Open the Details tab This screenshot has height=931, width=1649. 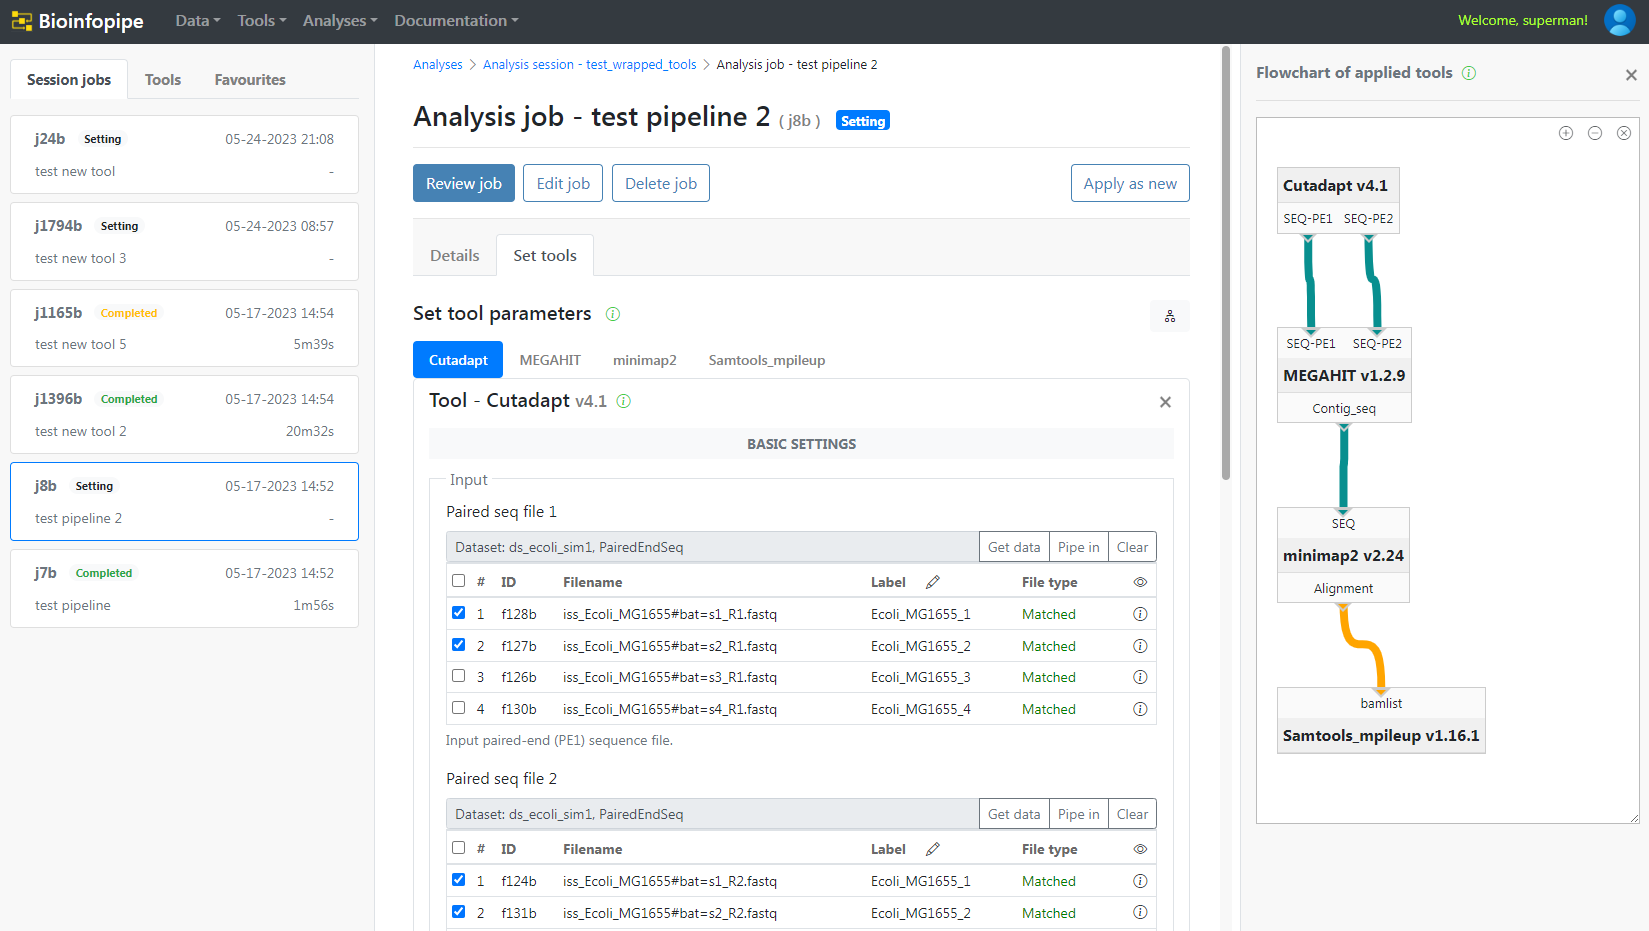[455, 255]
